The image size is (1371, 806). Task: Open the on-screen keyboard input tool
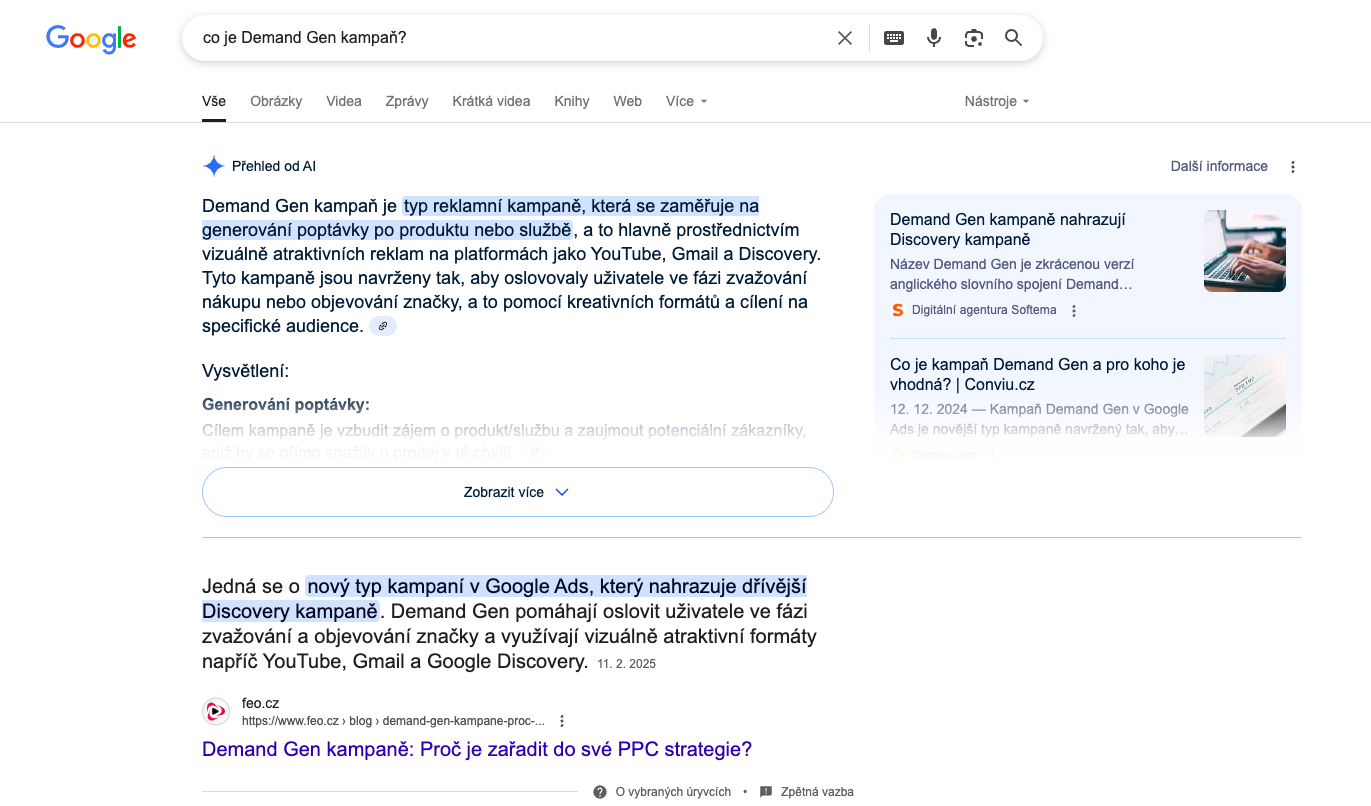[x=894, y=38]
